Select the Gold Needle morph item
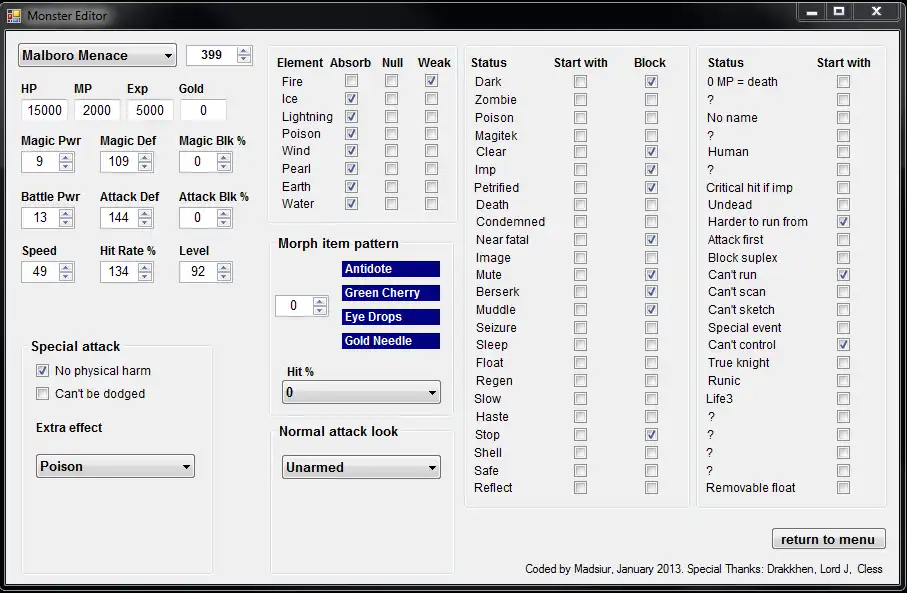Viewport: 907px width, 593px height. click(390, 341)
